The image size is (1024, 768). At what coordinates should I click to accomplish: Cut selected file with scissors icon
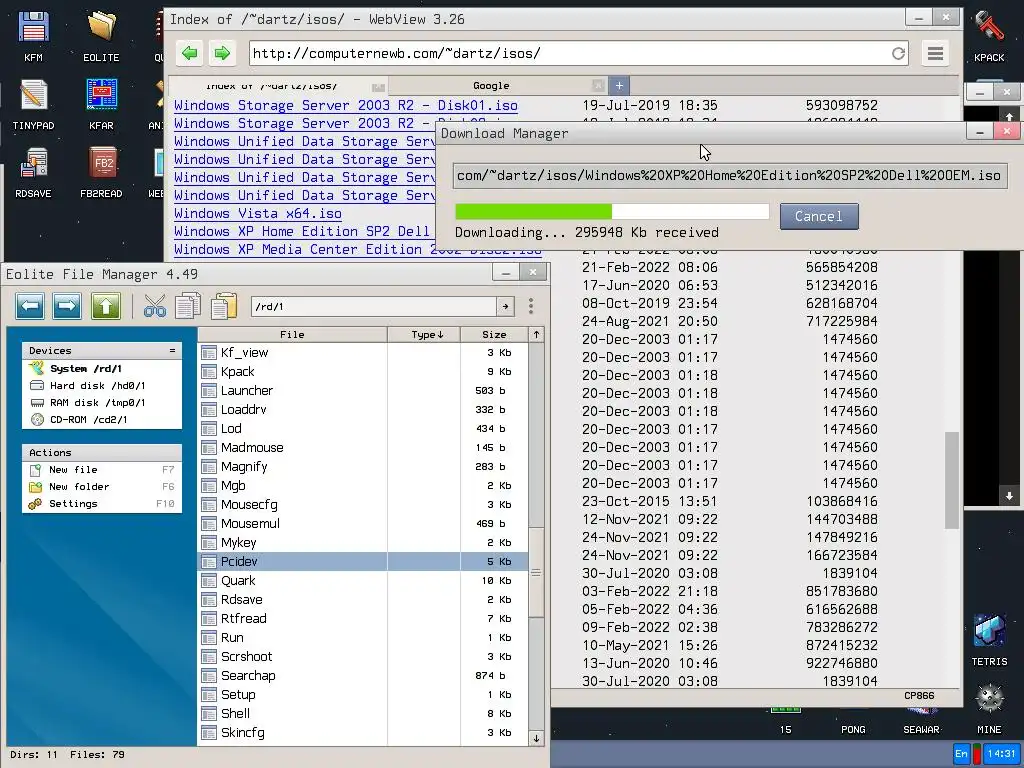pos(155,306)
